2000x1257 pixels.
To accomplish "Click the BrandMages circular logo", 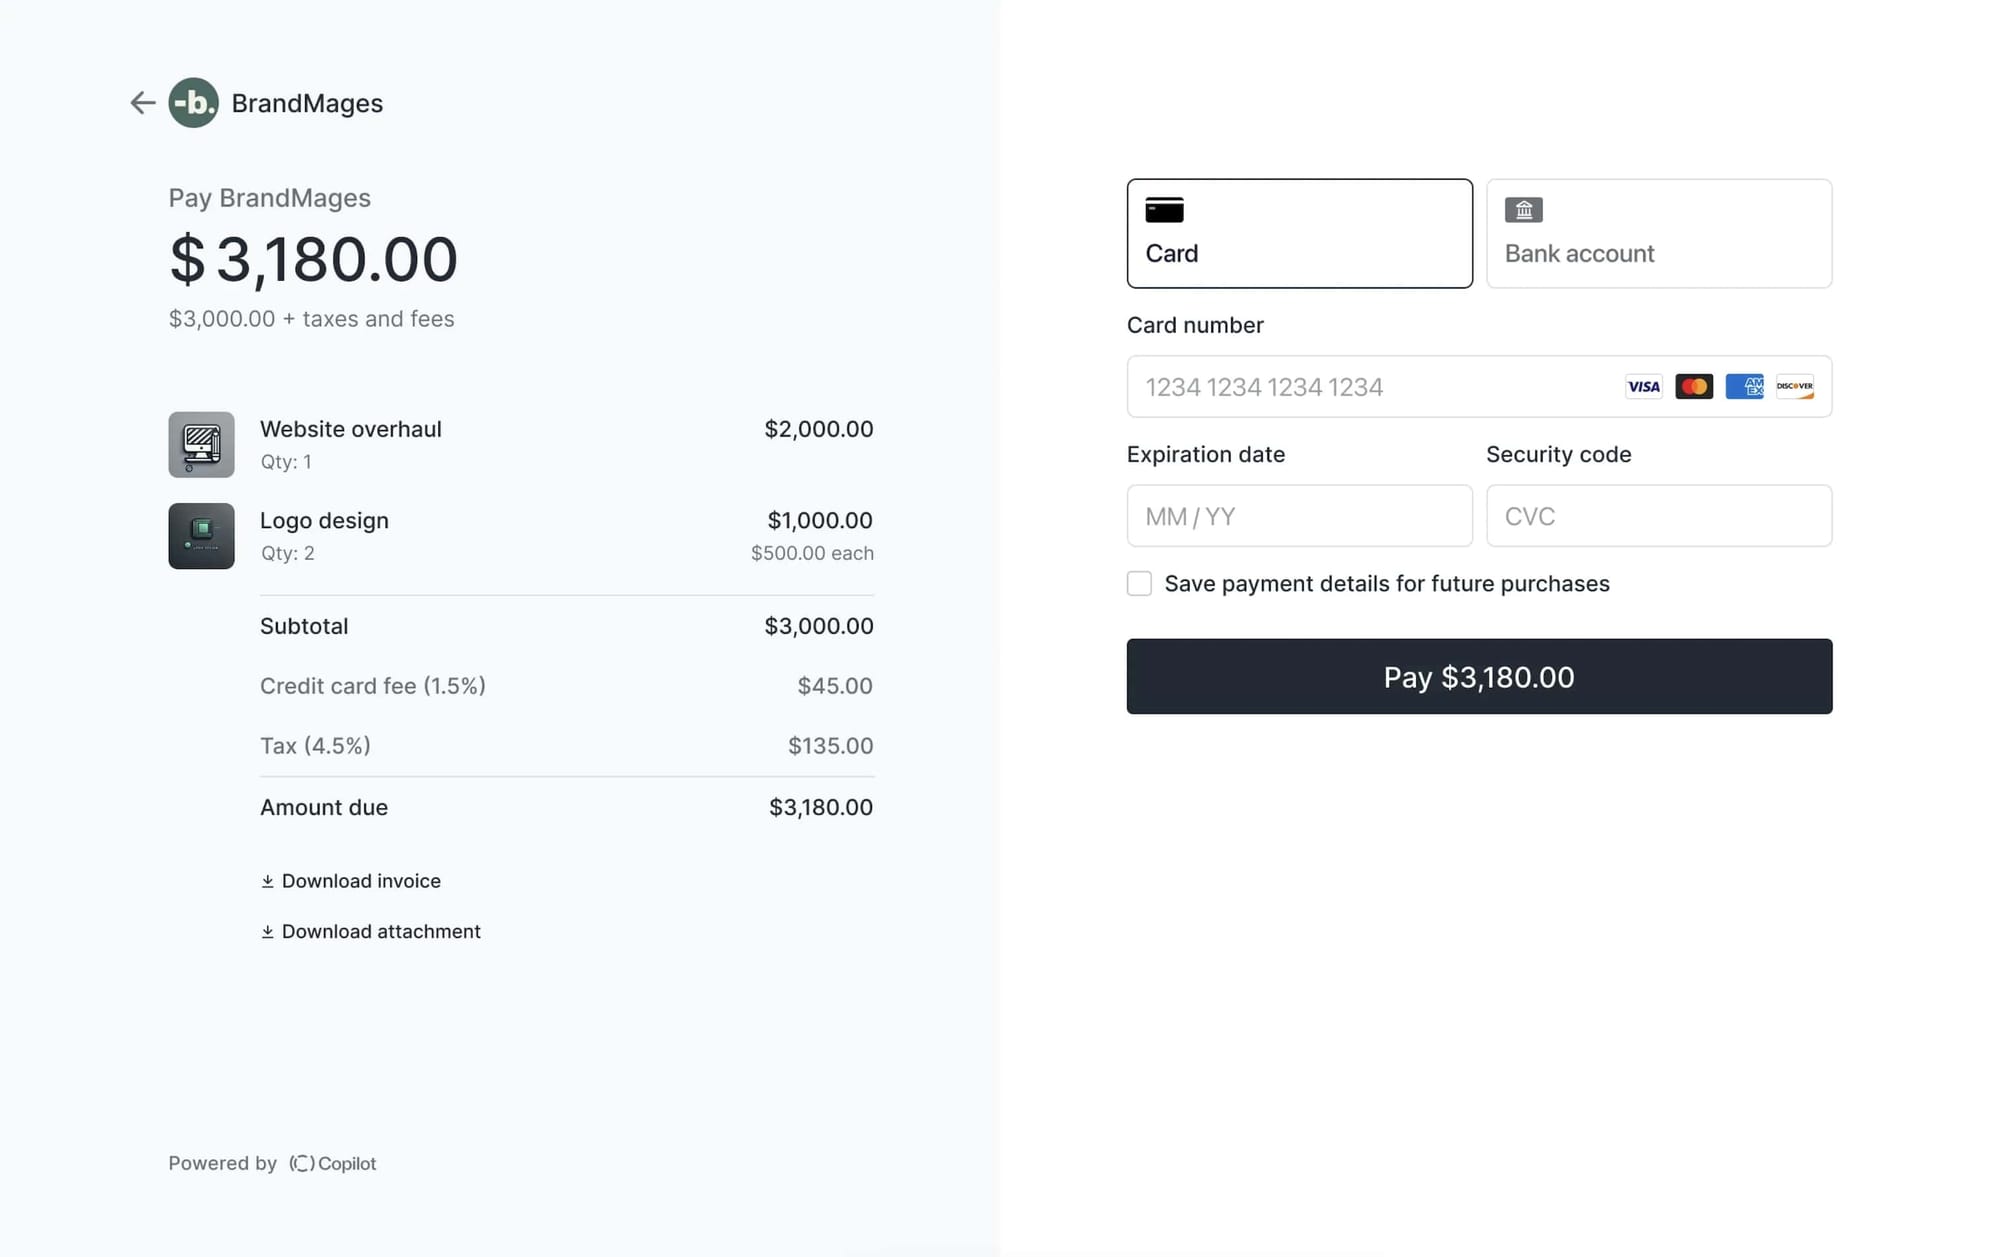I will coord(193,102).
